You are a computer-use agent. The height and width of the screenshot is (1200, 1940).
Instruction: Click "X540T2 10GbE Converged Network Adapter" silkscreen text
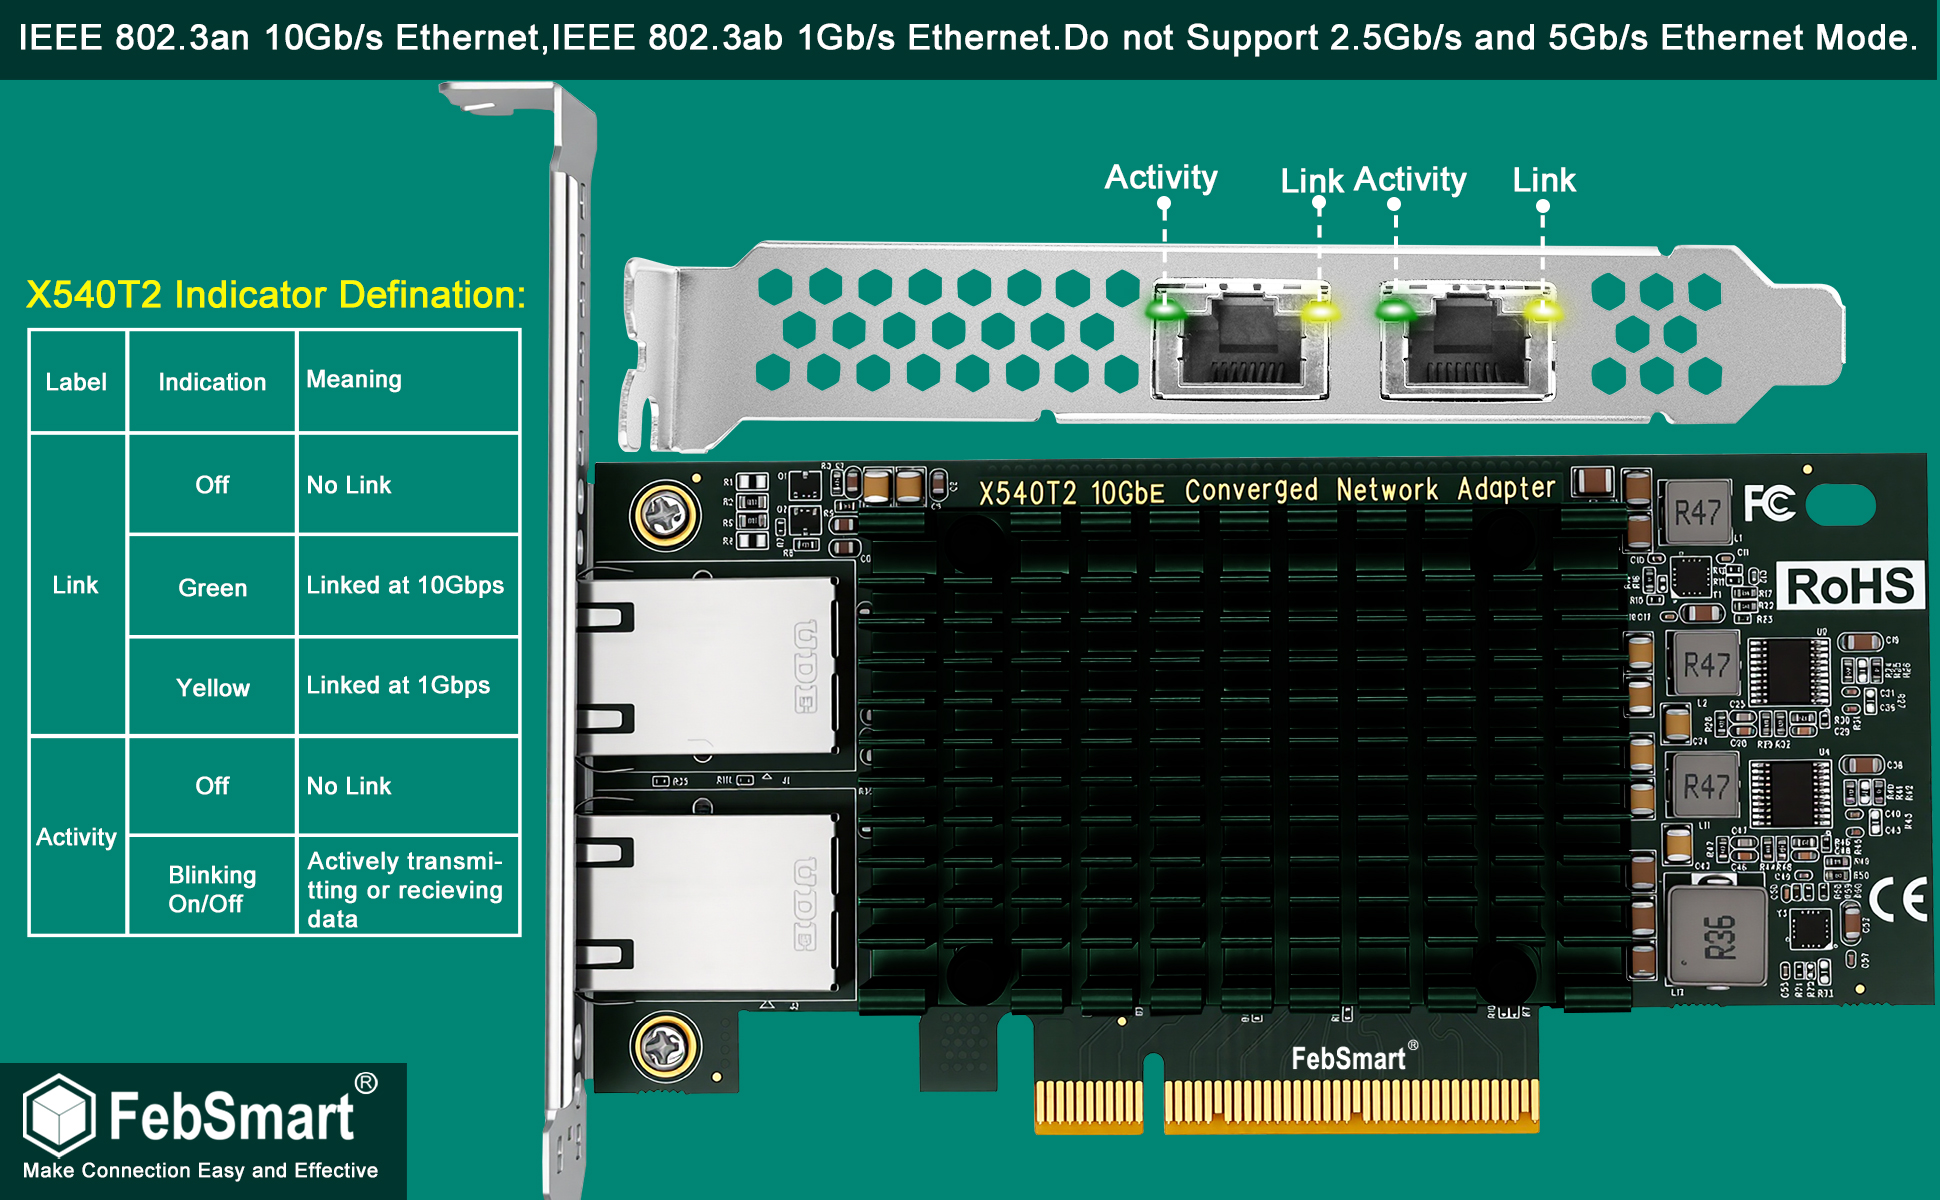pos(1267,491)
